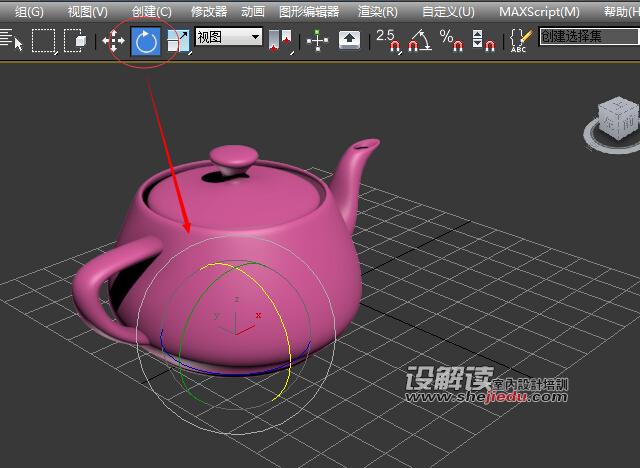Click the Select by Name arrow icon
This screenshot has height=468, width=640.
[12, 41]
